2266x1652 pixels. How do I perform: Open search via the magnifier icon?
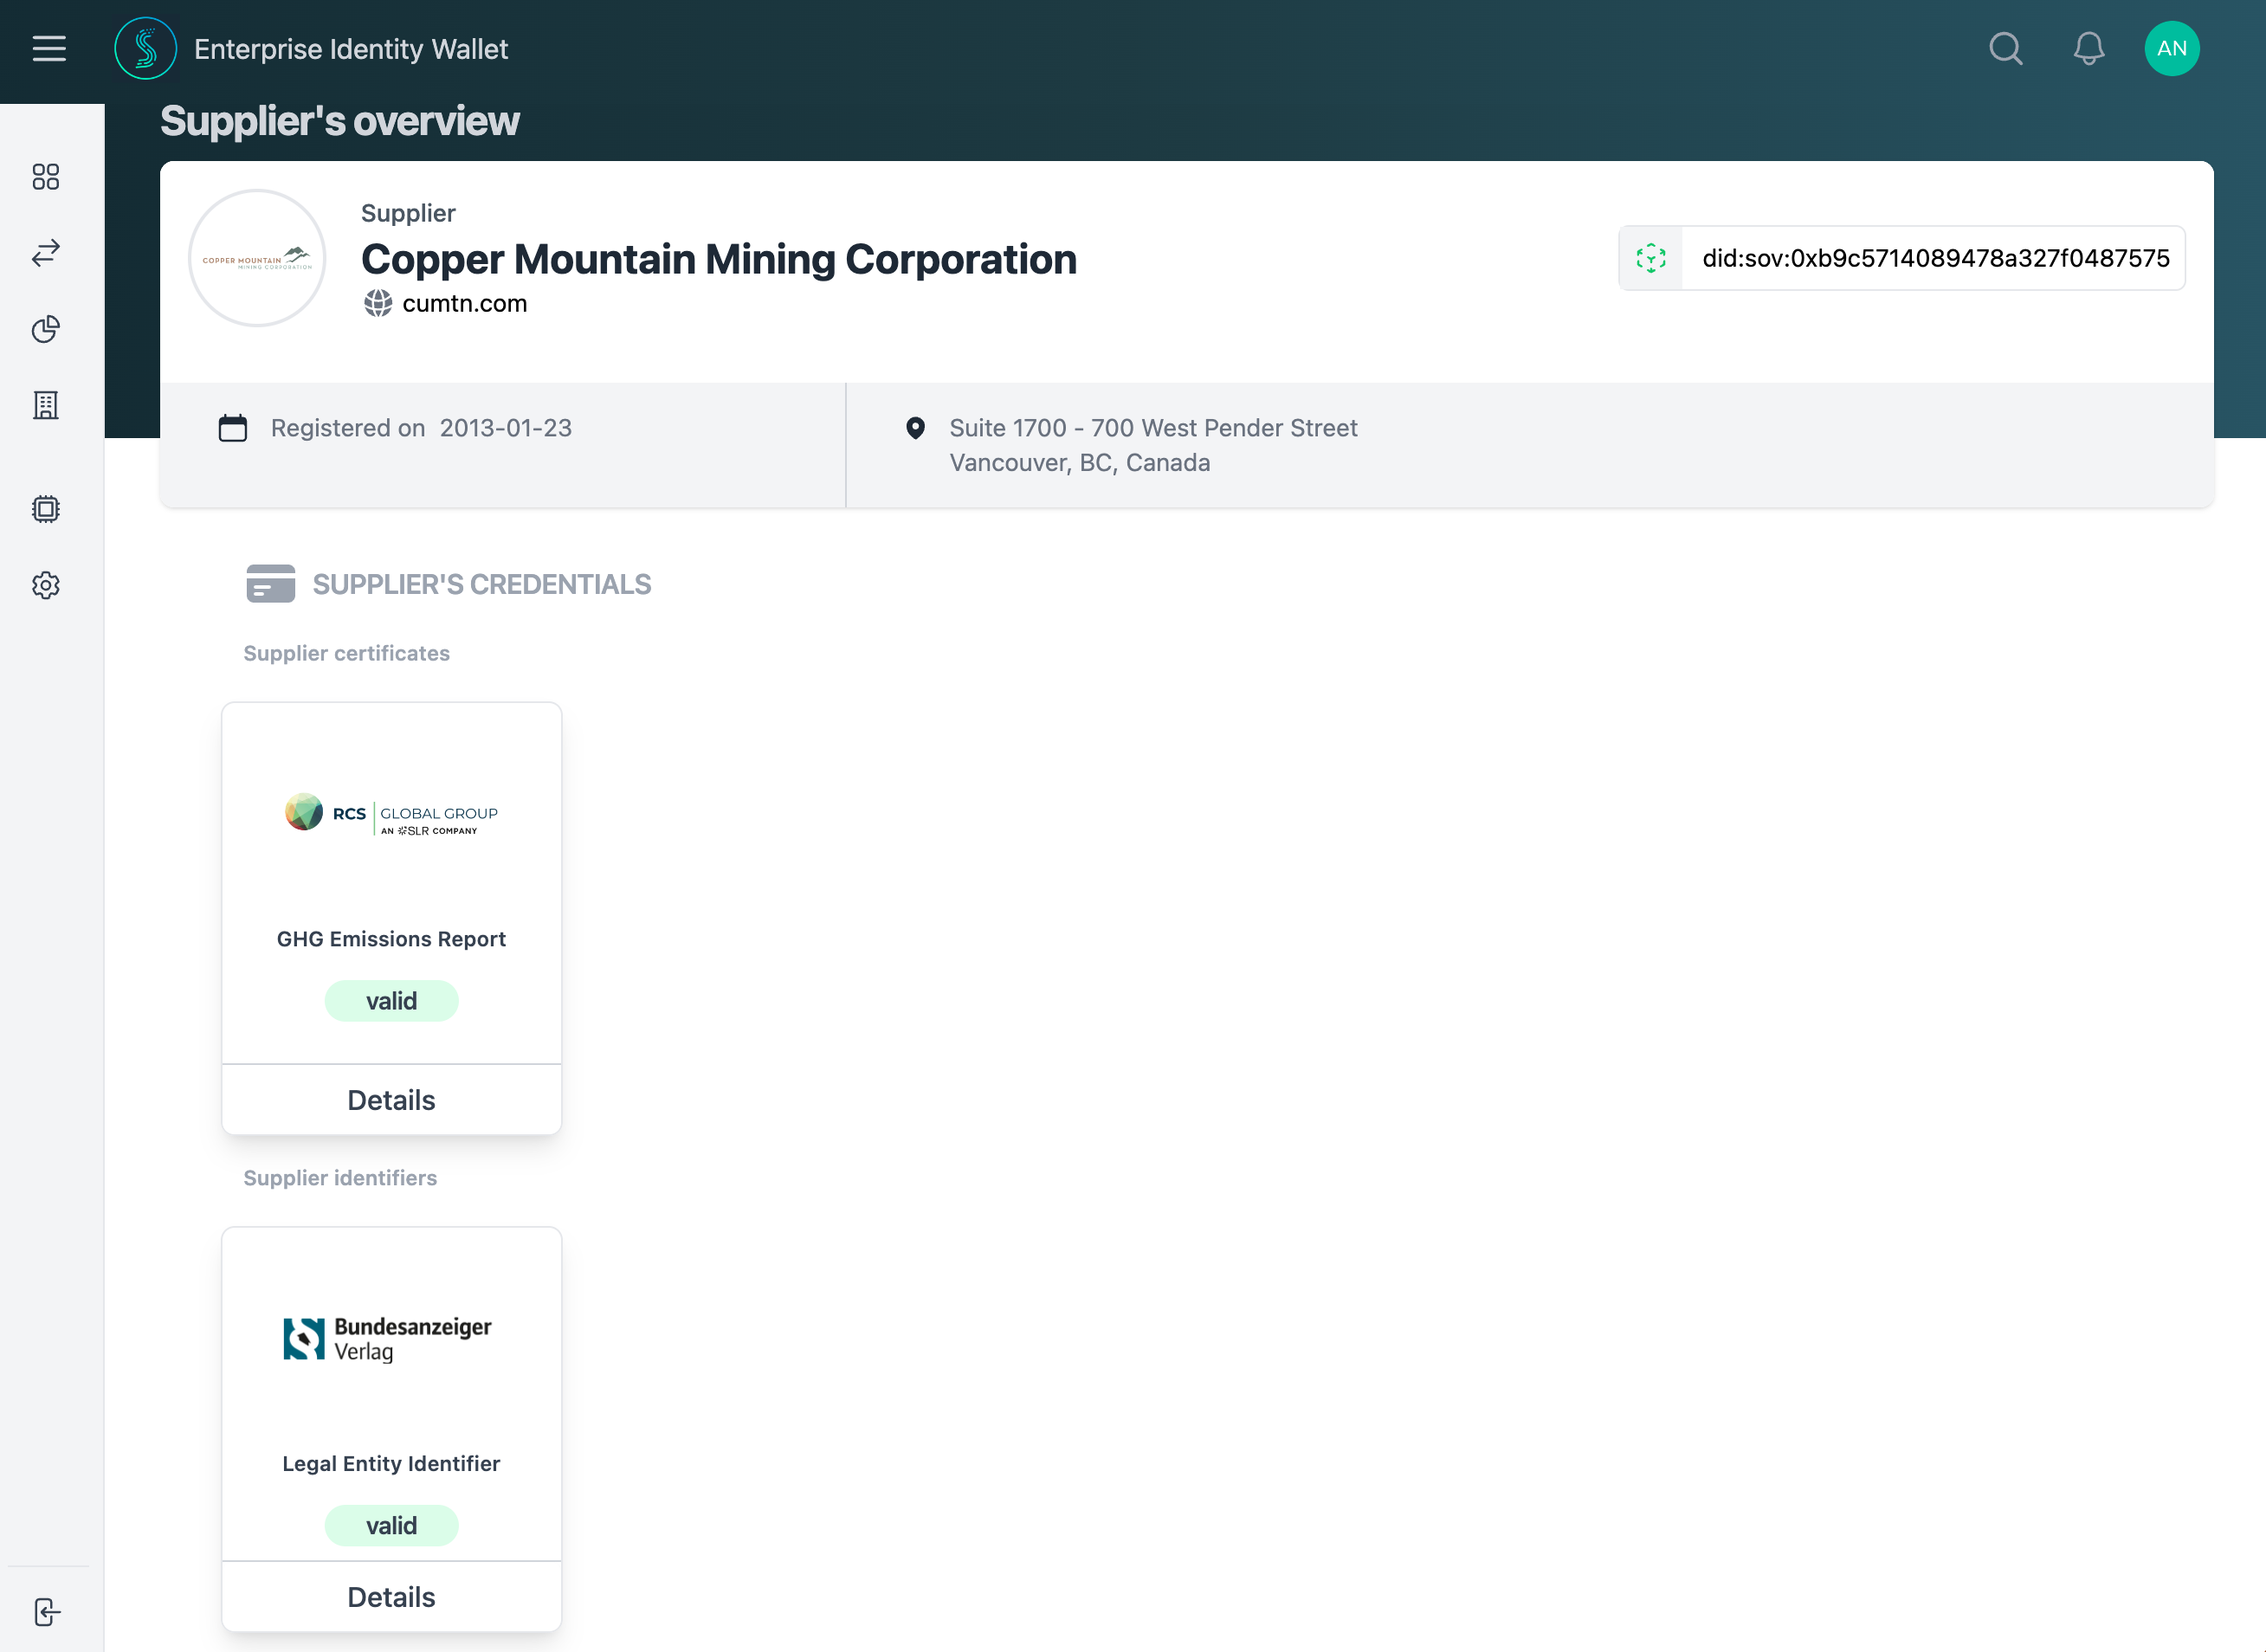point(2005,48)
